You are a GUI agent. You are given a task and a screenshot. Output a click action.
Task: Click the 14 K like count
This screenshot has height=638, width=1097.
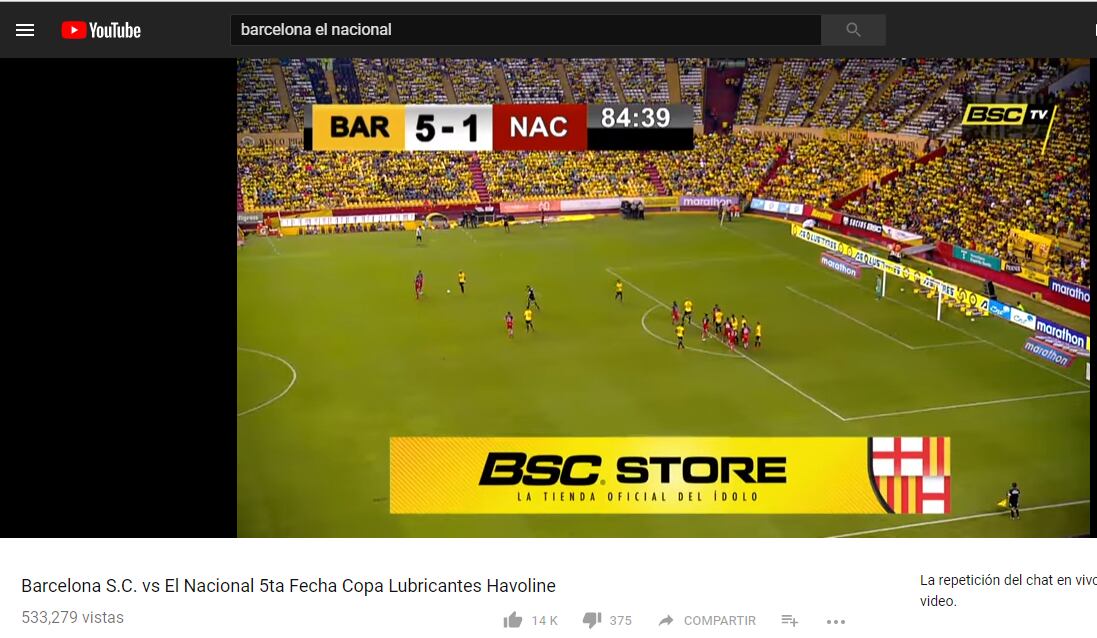coord(544,621)
